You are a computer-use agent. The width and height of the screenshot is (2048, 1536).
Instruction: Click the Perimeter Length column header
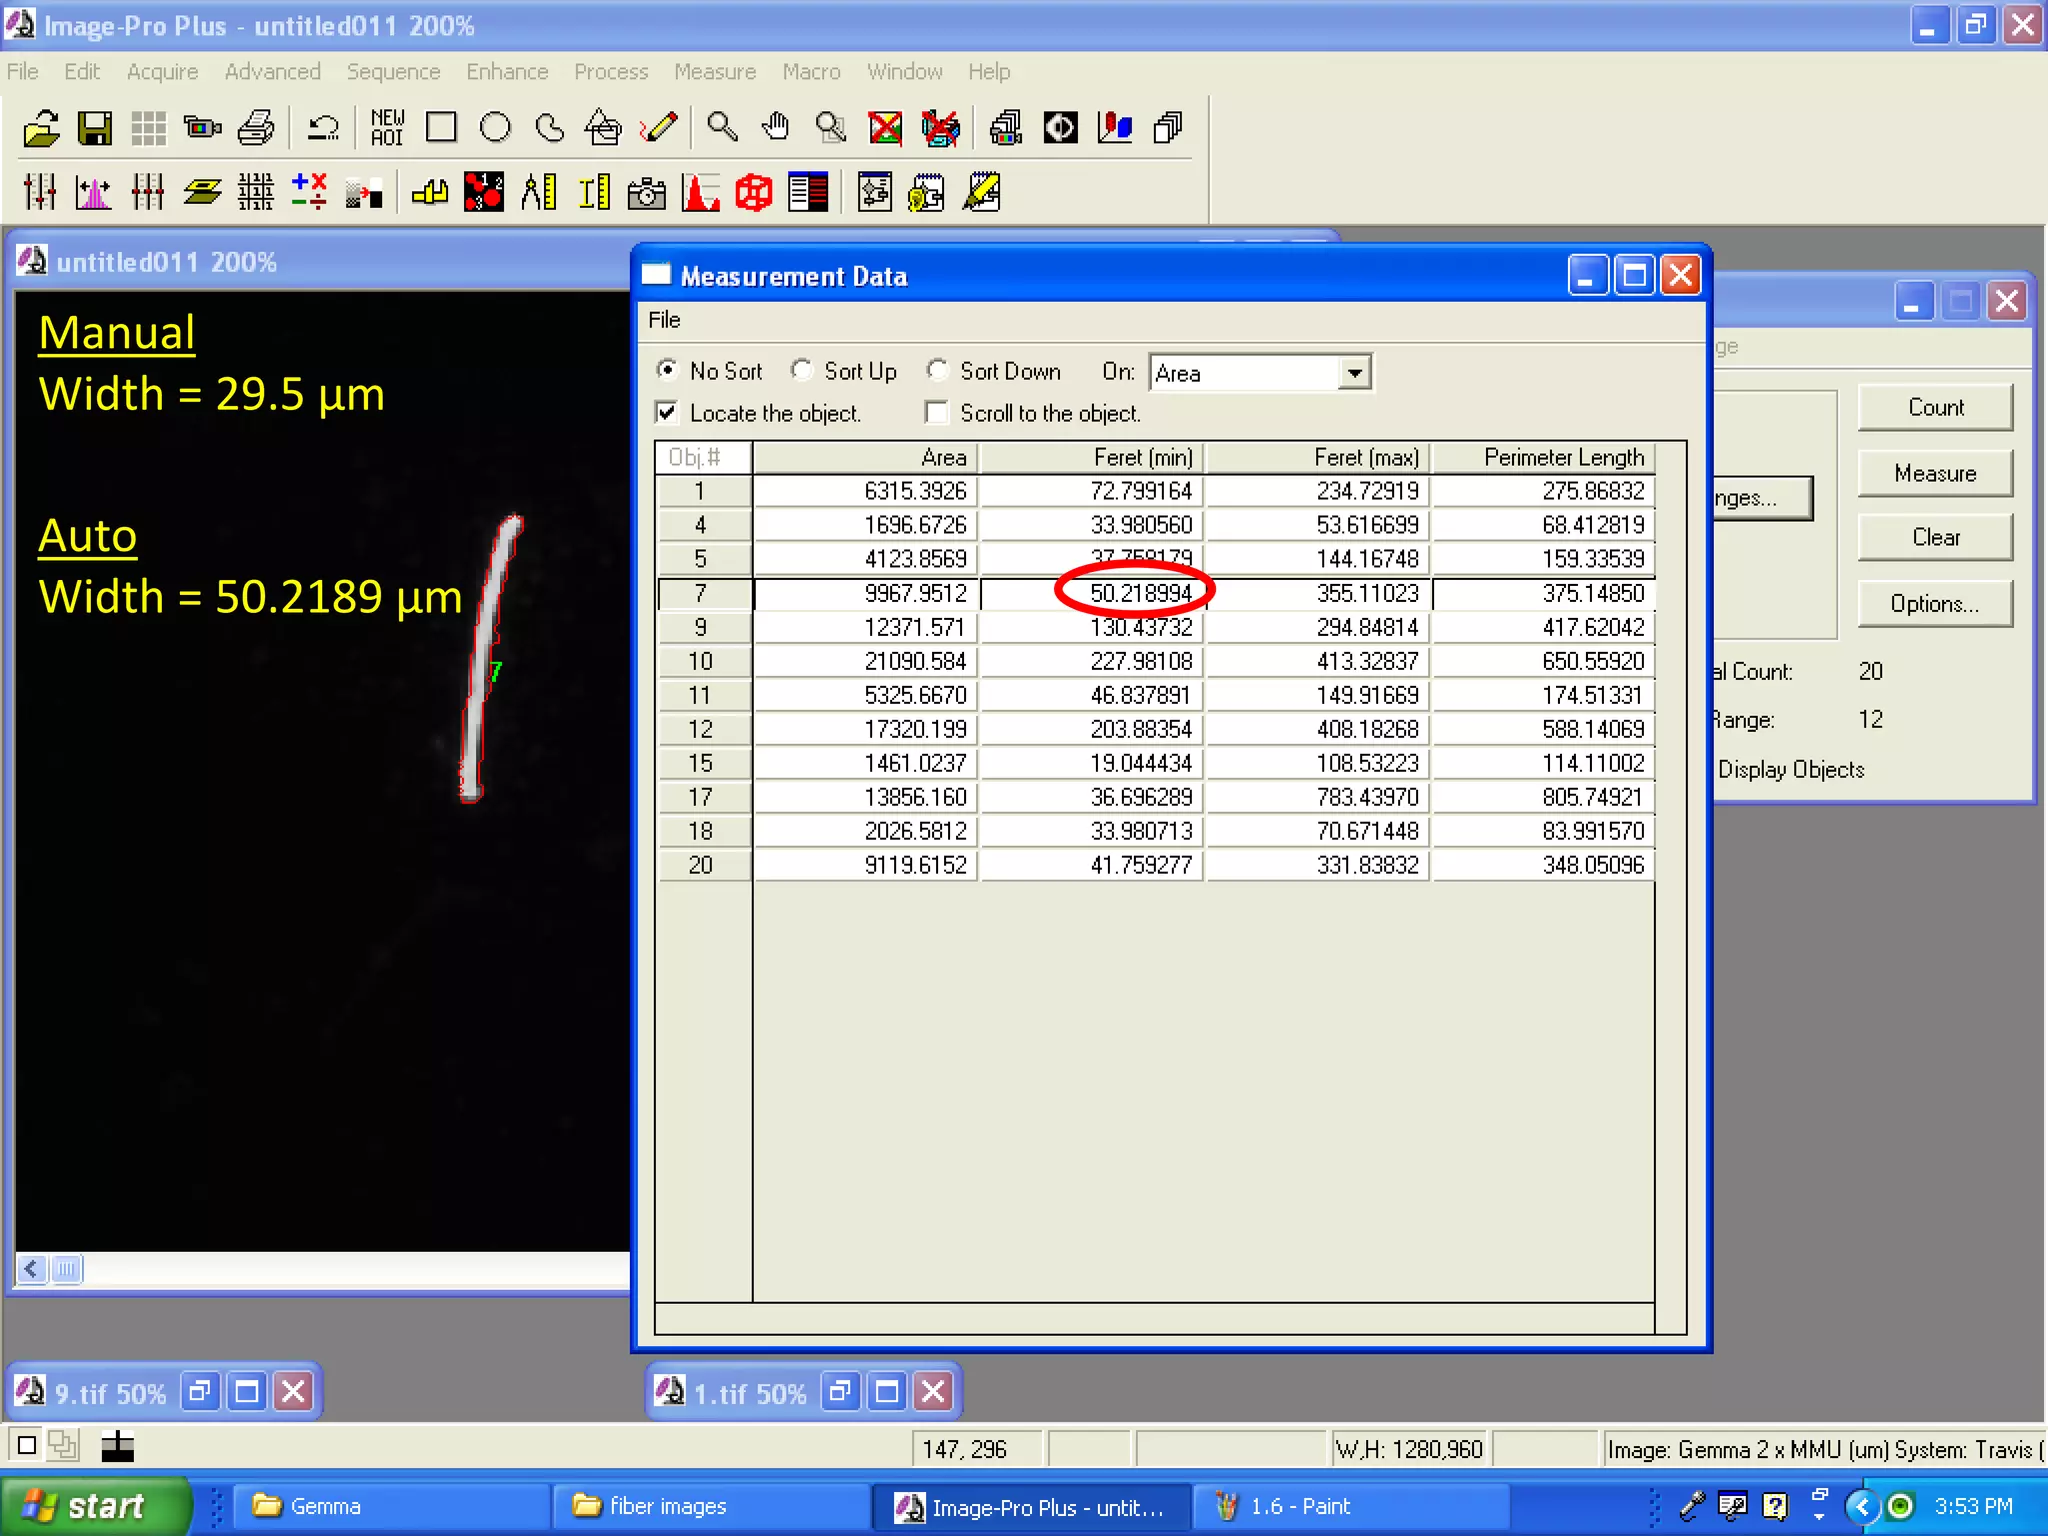[x=1545, y=458]
